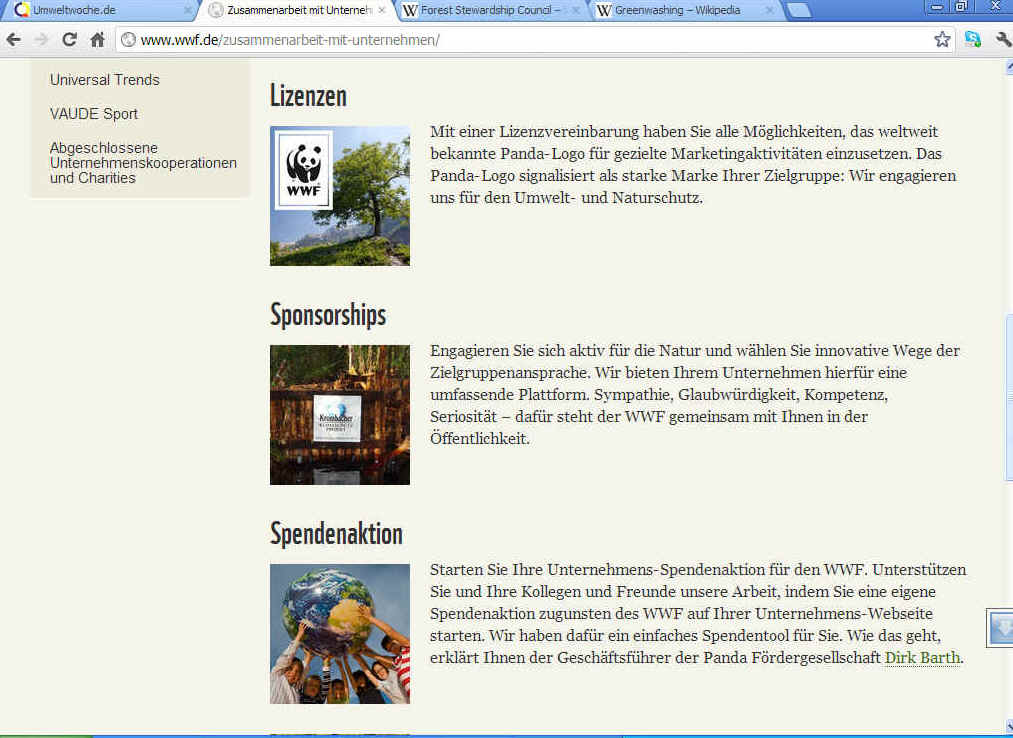Open the browser home page
The image size is (1013, 738).
98,40
